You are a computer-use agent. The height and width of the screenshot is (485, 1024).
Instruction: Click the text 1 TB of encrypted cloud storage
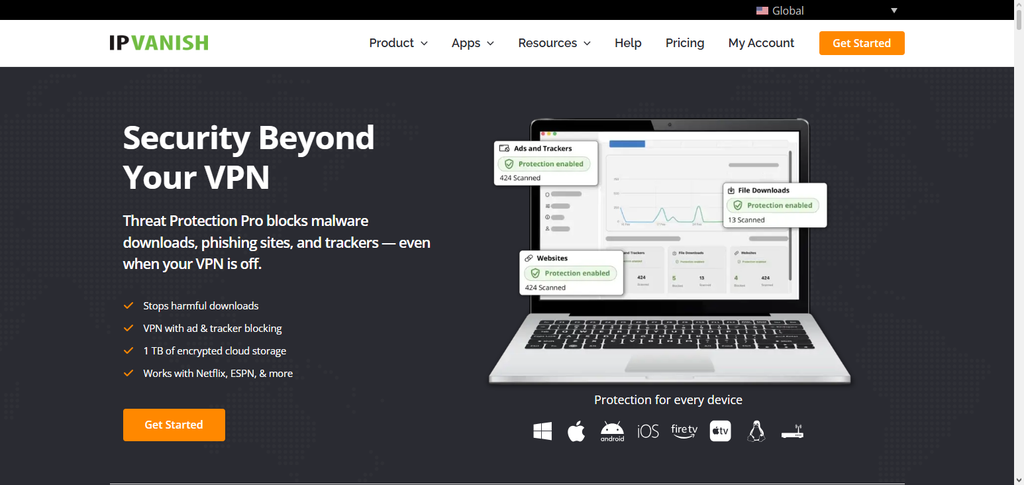(214, 351)
